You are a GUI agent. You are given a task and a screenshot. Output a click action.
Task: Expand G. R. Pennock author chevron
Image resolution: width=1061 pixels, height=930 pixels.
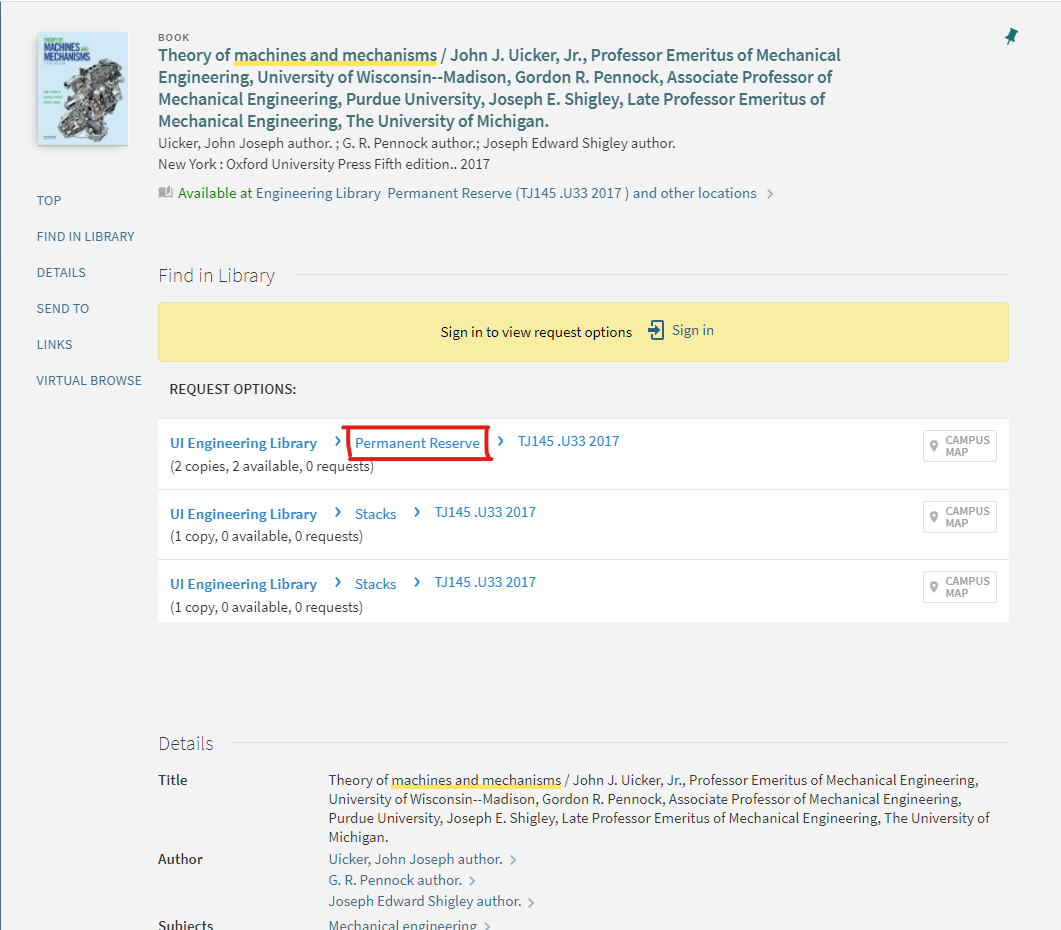[x=472, y=881]
